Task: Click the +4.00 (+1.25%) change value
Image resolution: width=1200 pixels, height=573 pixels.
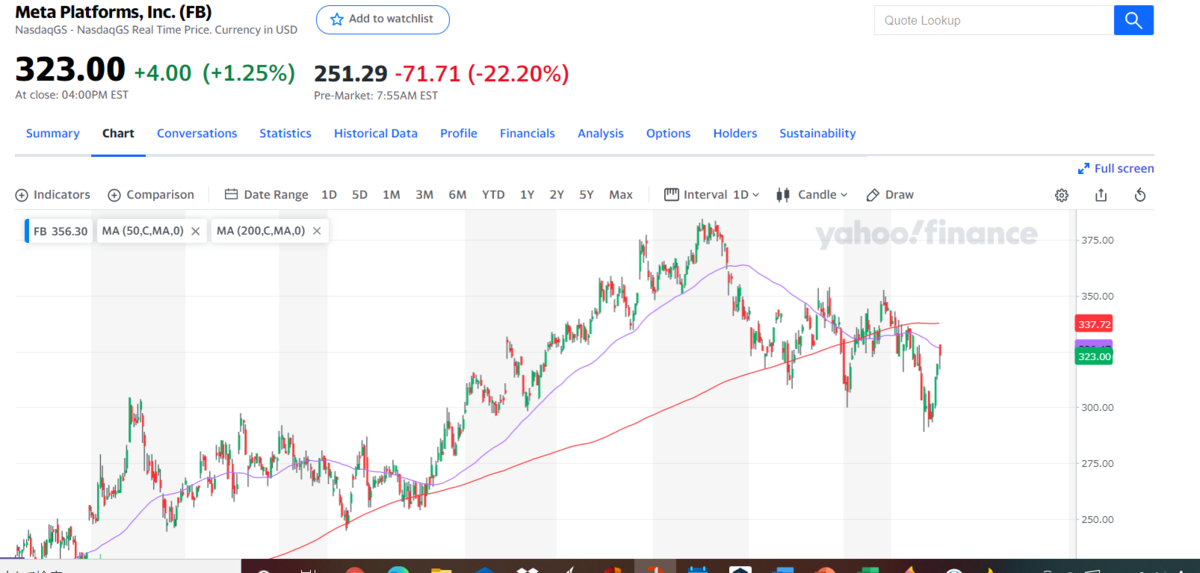Action: 214,73
